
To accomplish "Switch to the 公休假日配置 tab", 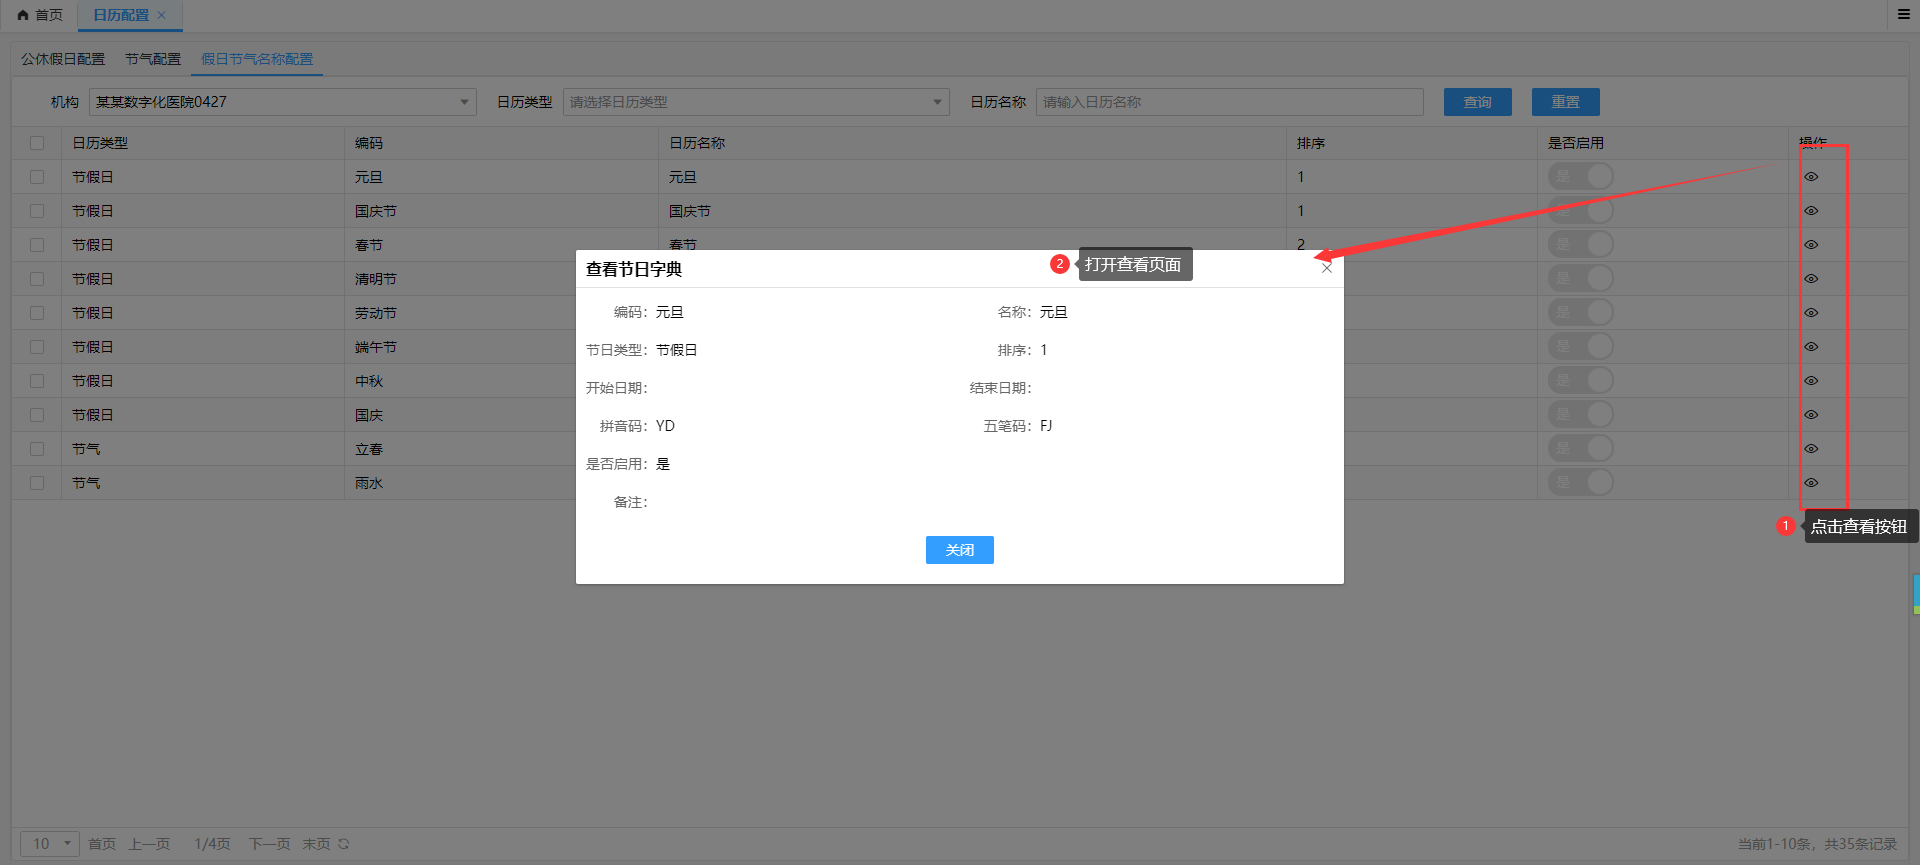I will pos(63,59).
